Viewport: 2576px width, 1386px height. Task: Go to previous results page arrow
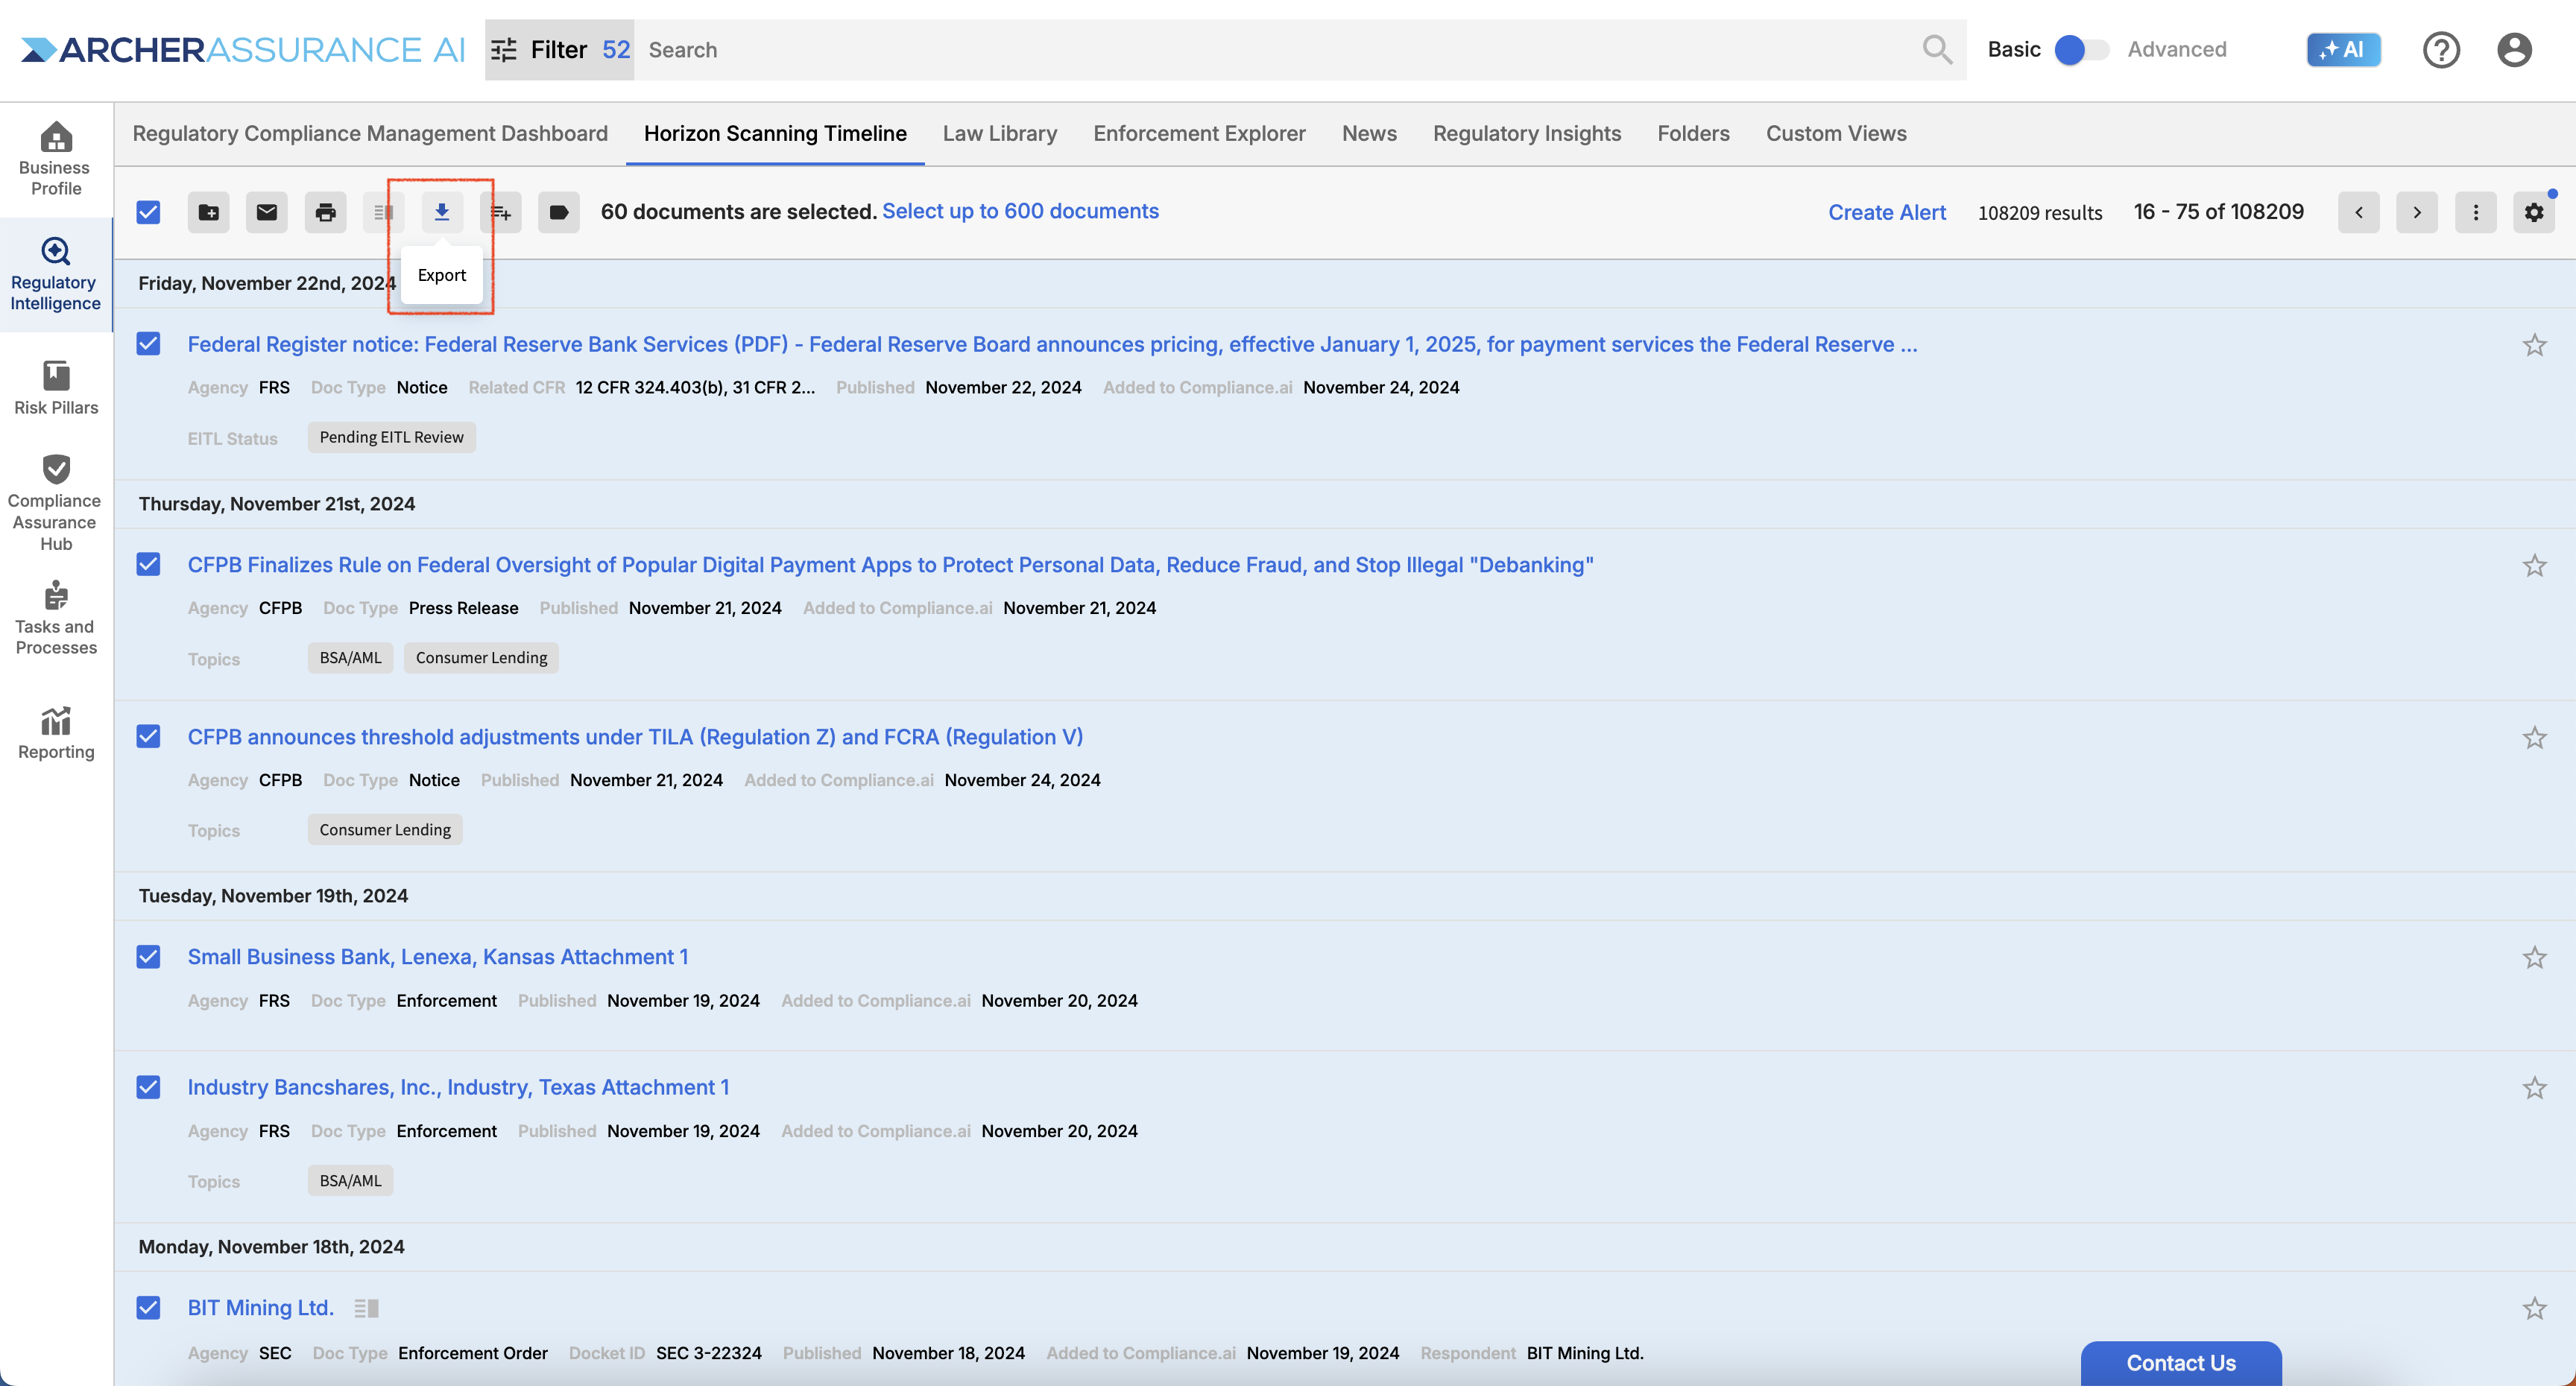[2359, 212]
